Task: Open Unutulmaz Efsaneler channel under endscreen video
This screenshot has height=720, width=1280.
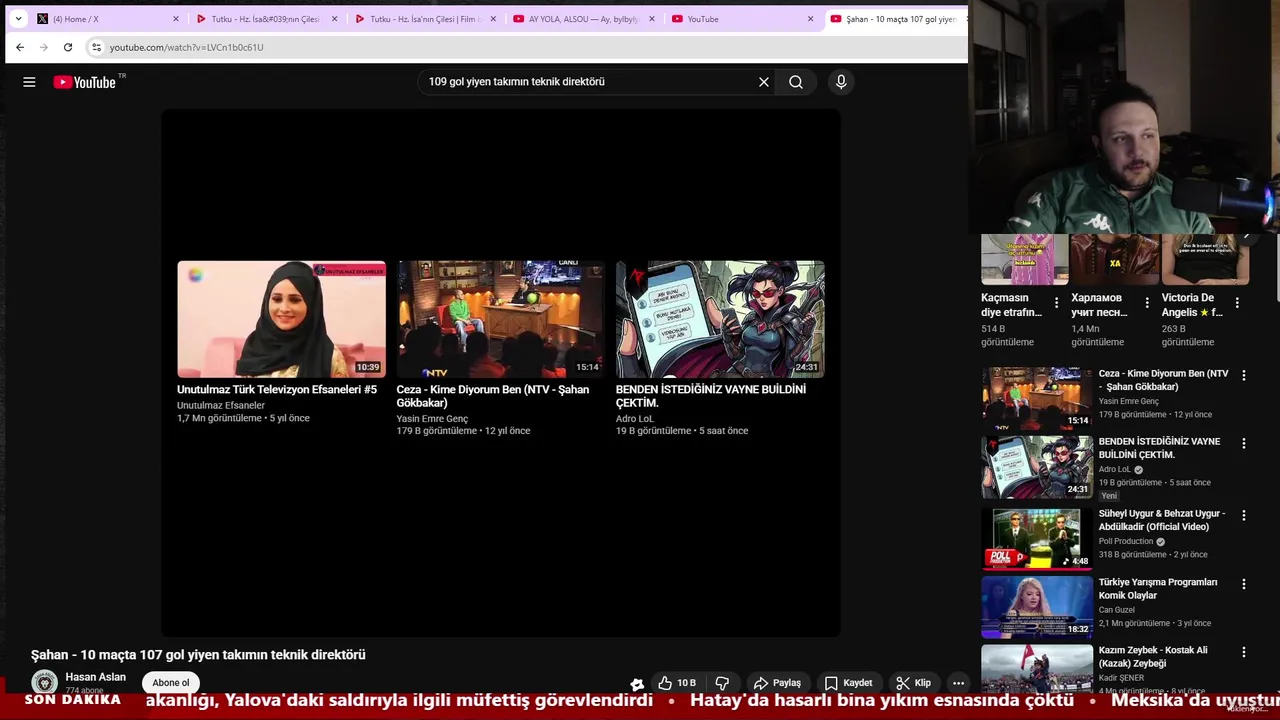Action: coord(221,405)
